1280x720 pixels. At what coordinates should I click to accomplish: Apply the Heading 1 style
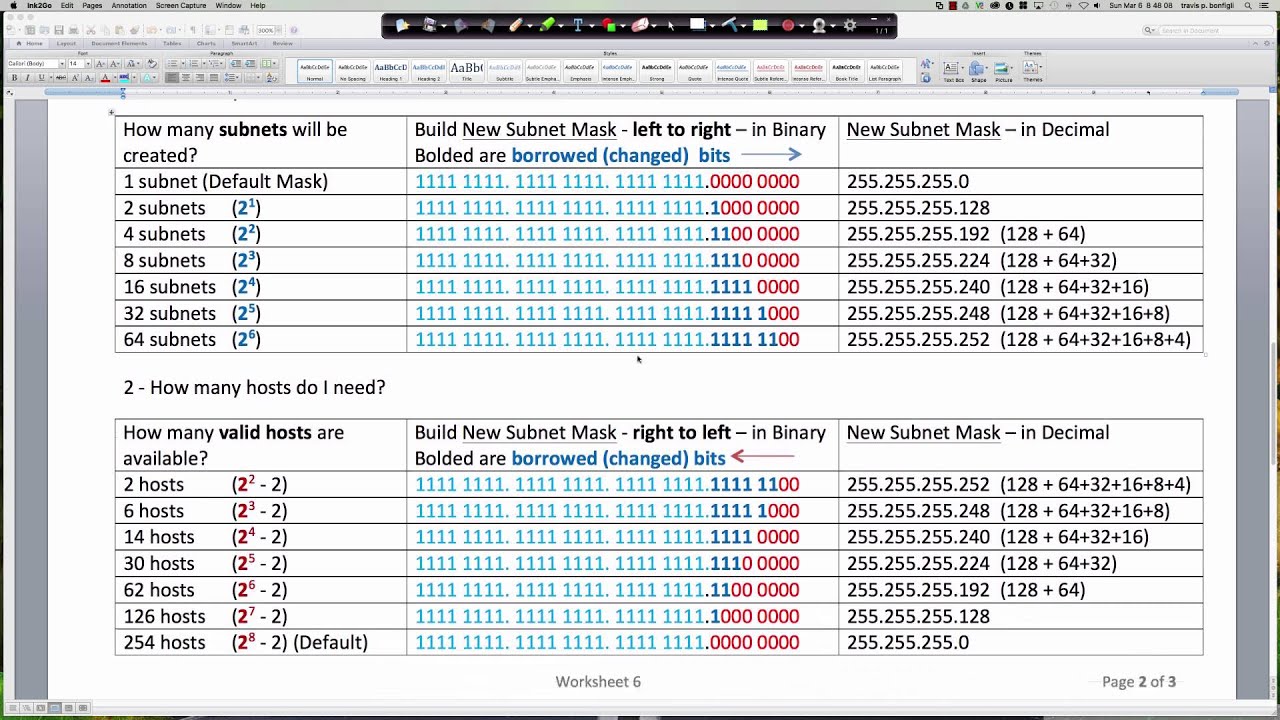coord(390,70)
